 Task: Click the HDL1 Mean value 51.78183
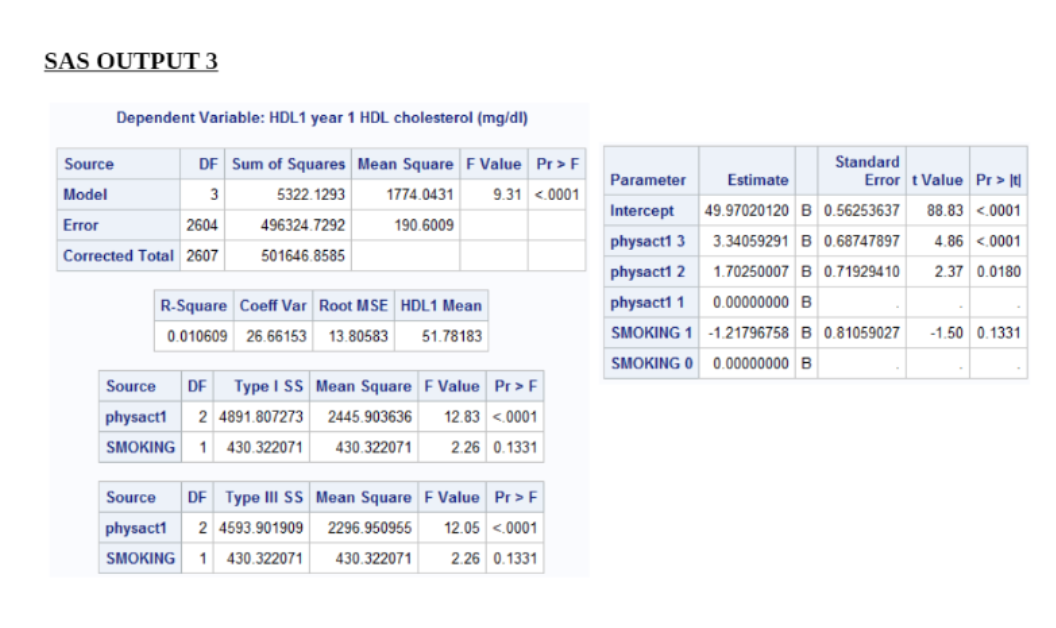click(452, 336)
